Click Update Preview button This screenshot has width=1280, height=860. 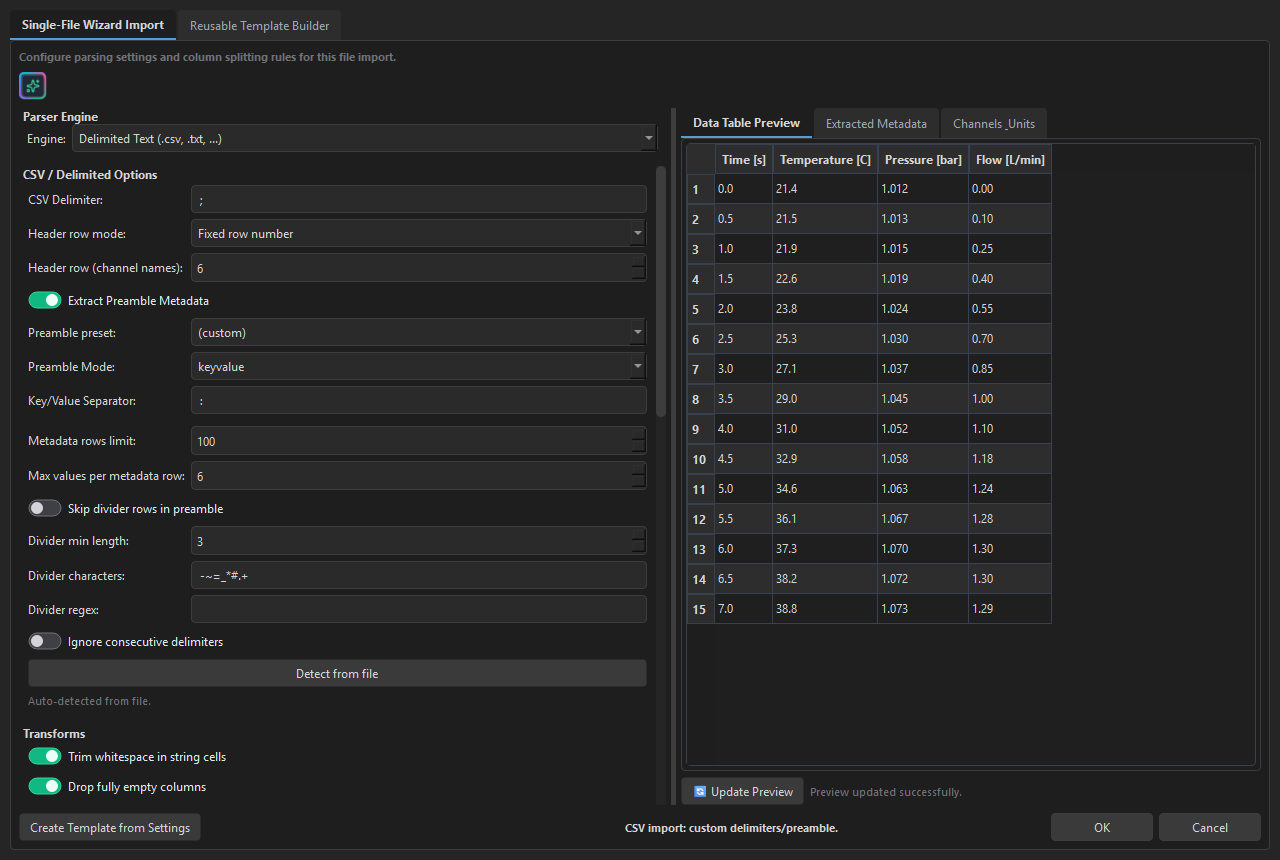click(x=743, y=791)
